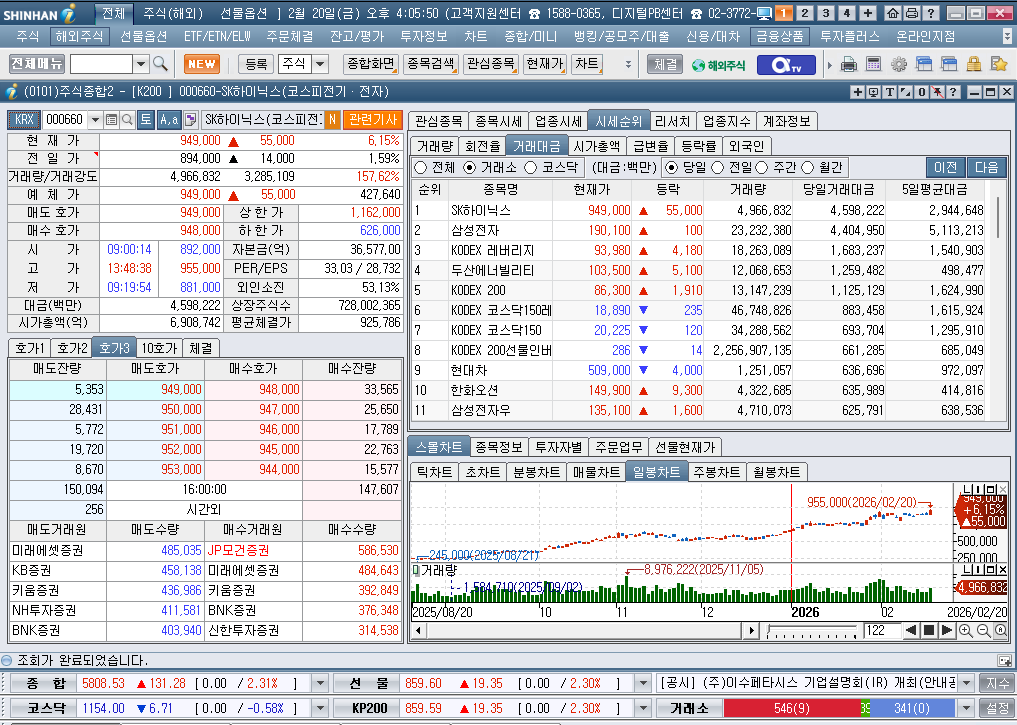Viewport: 1017px width, 725px height.
Task: Click the 설정 button at bottom right
Action: point(998,708)
